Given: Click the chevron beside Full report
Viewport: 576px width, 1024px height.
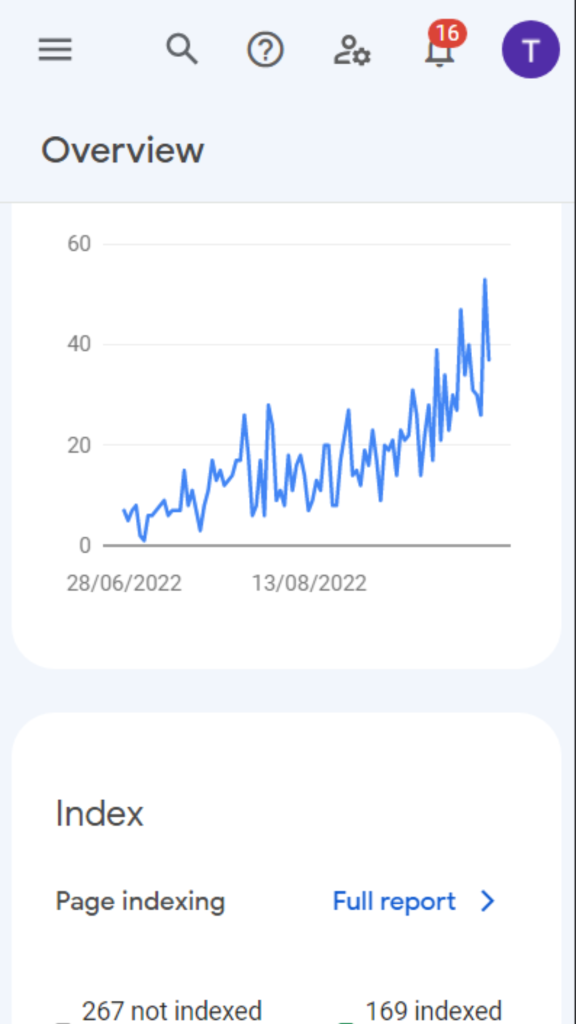Looking at the screenshot, I should click(x=487, y=901).
